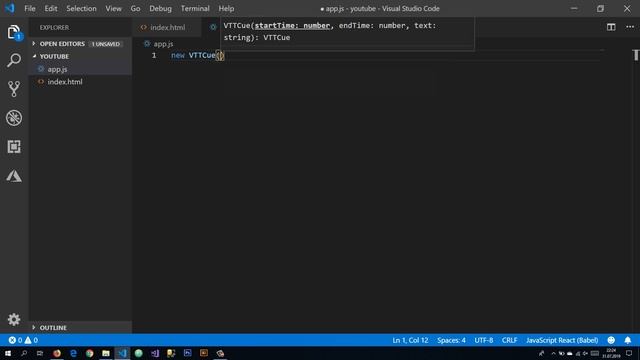Change indentation via Spaces: 4
Screen dimensions: 640x360
[451, 340]
